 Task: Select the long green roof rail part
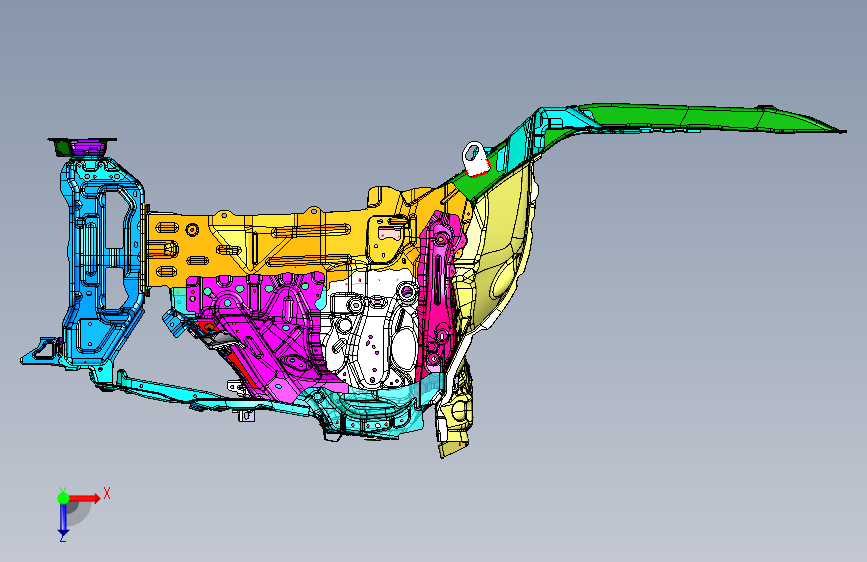coord(708,118)
